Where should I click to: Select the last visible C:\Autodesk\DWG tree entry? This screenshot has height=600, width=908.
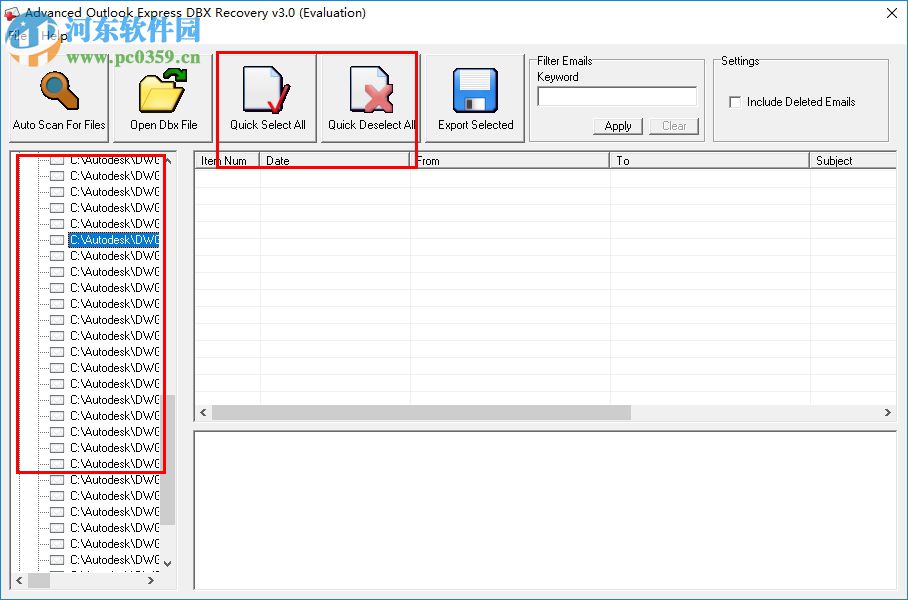112,559
